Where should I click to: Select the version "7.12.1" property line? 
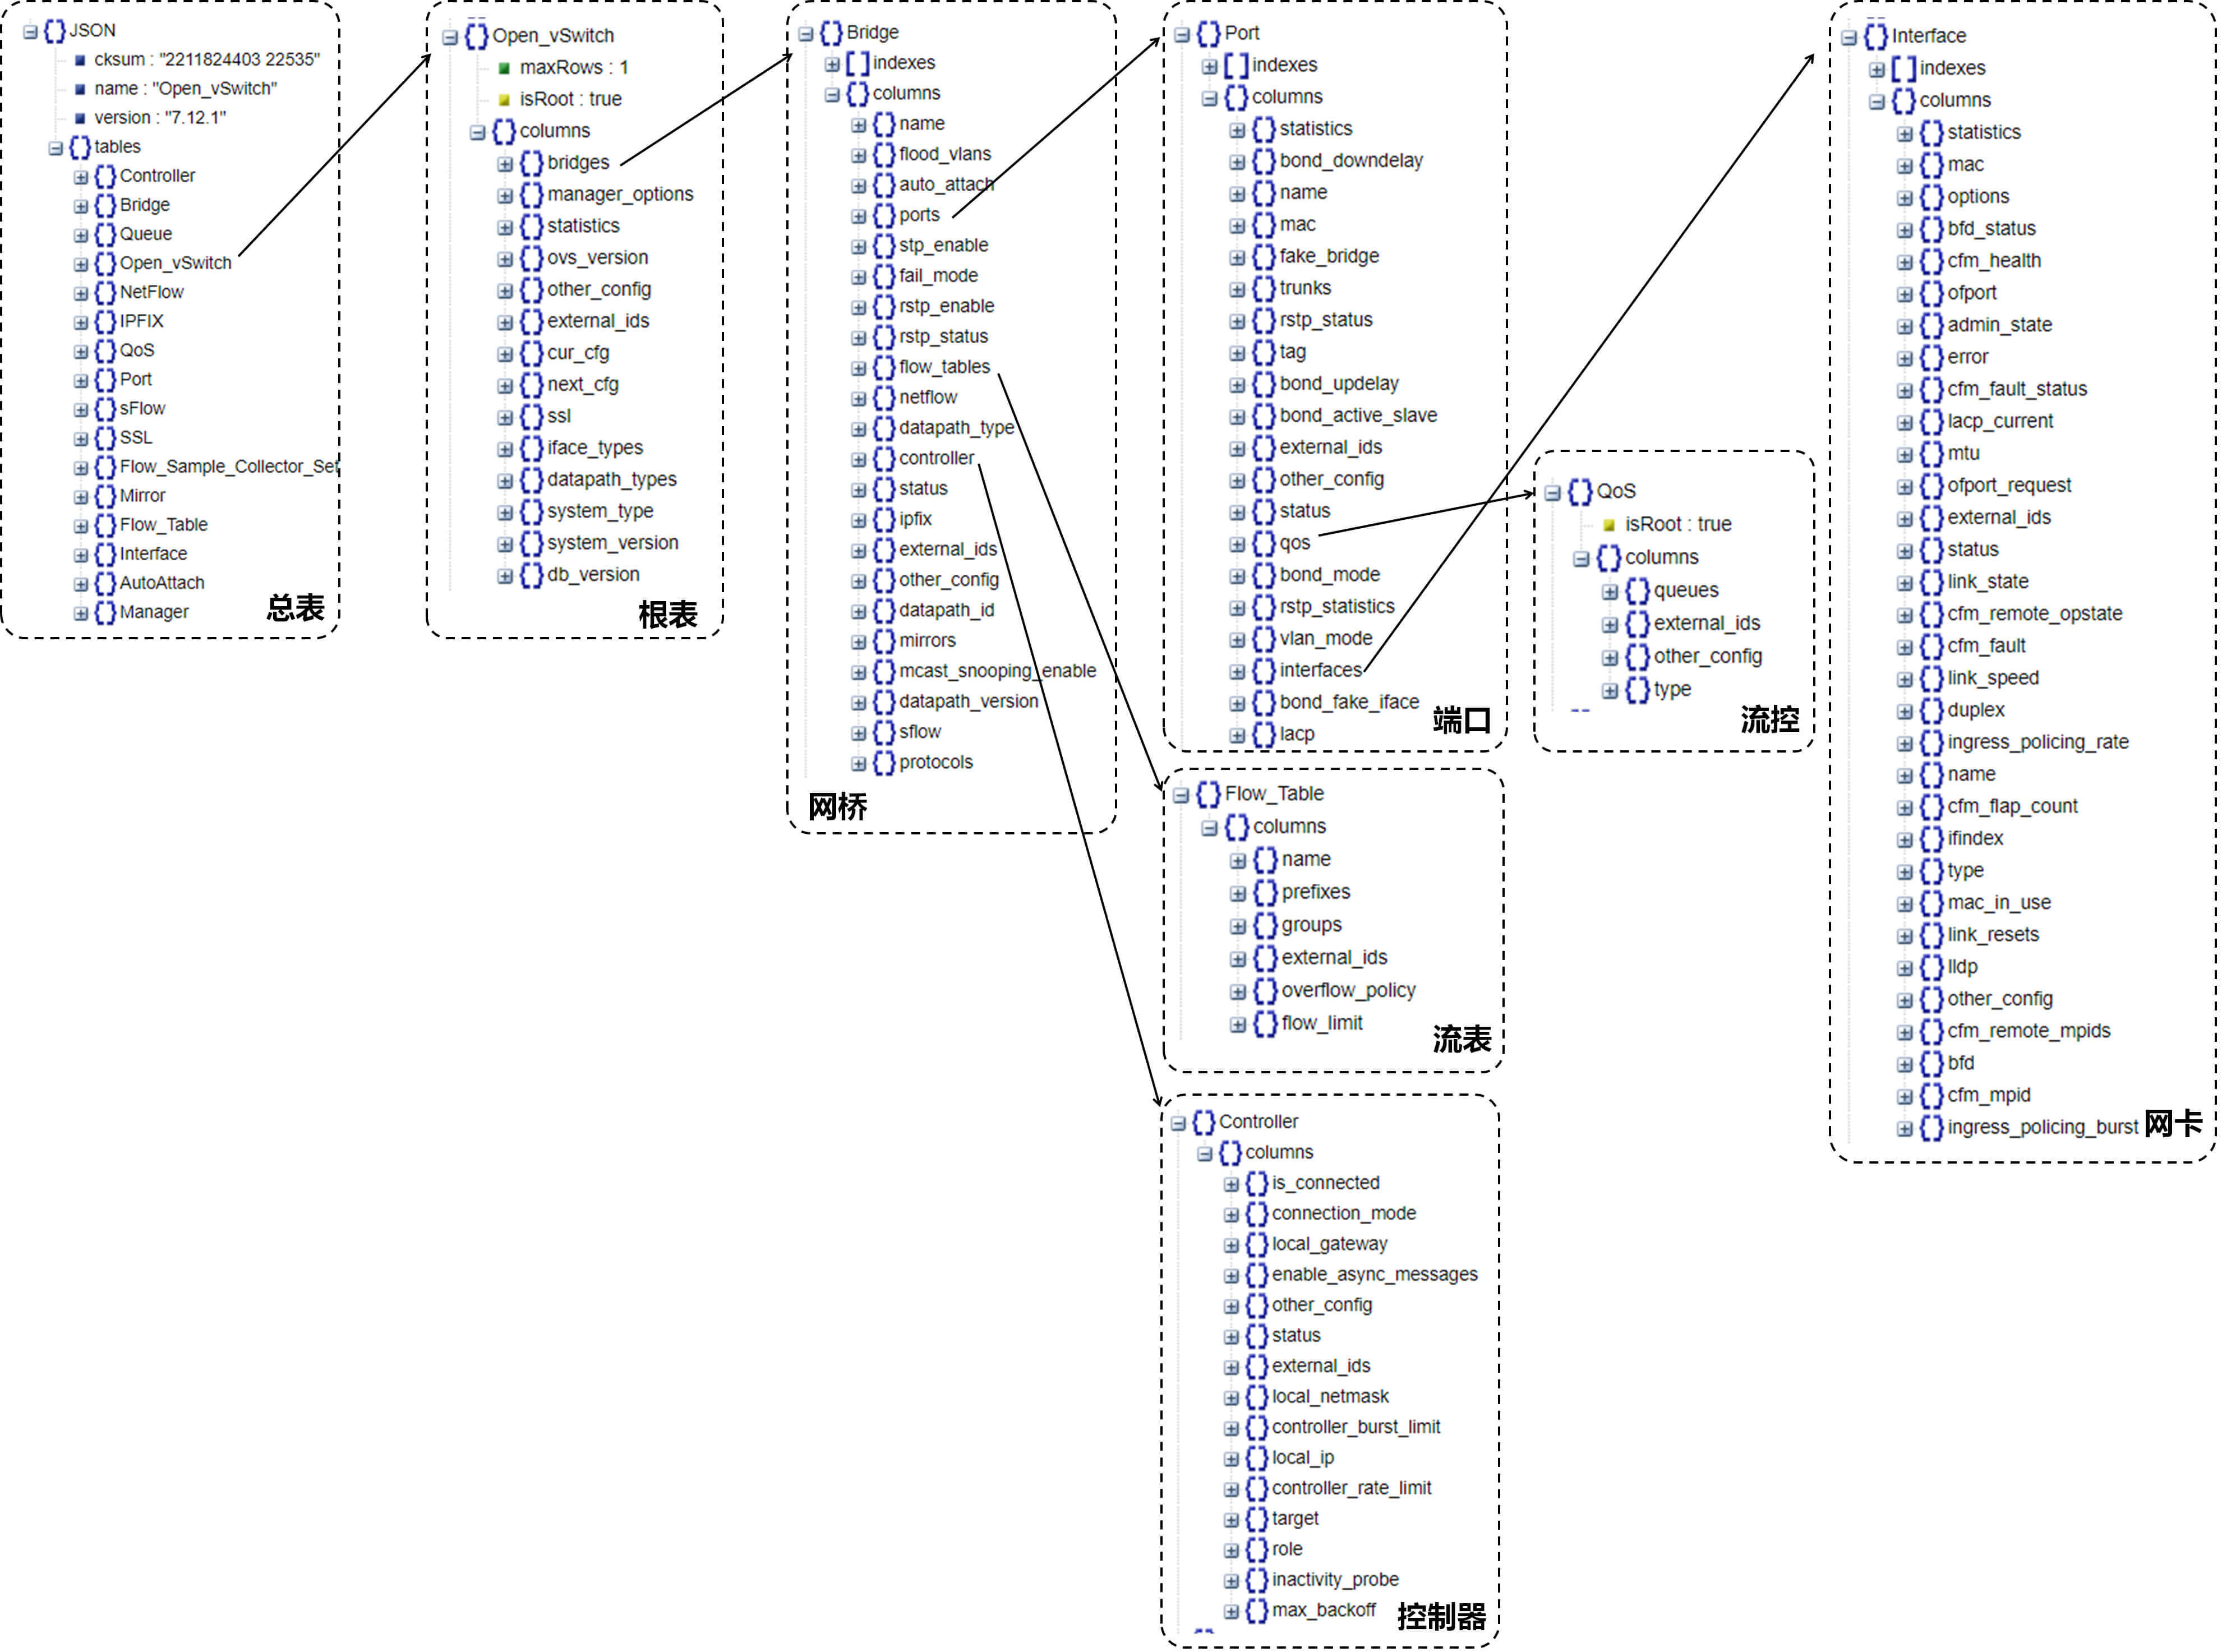point(160,118)
